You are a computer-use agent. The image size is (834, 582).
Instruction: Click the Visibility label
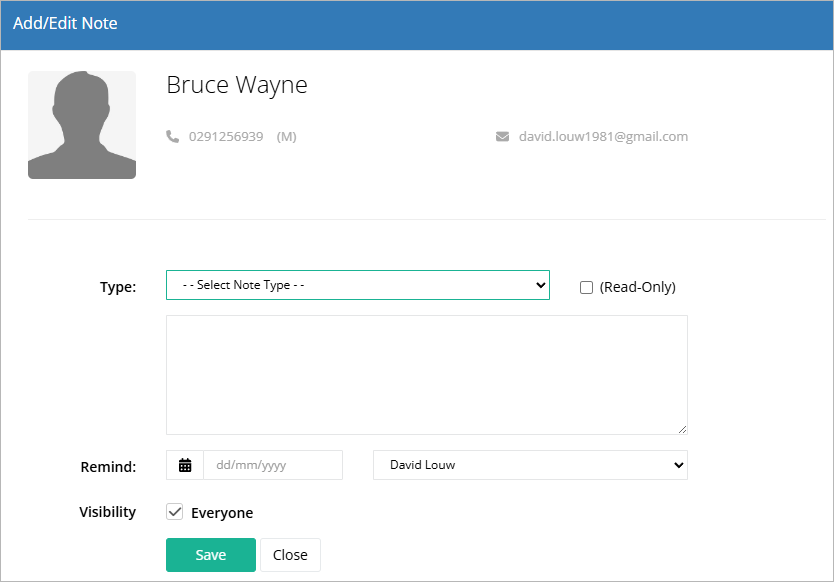(x=107, y=512)
